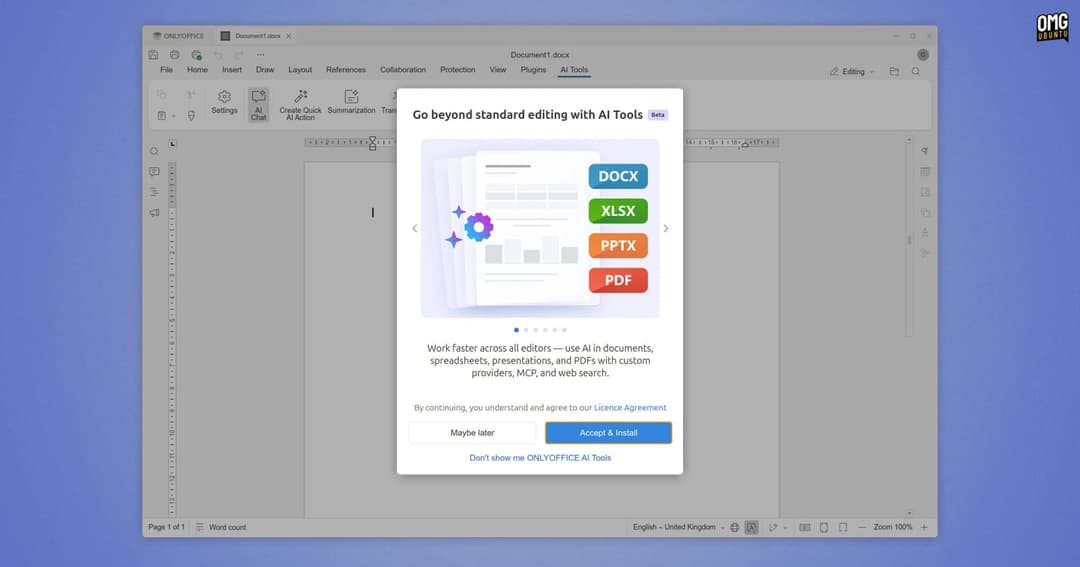Switch to the ONLYOFFICE home tab
Image resolution: width=1080 pixels, height=567 pixels.
pos(178,36)
